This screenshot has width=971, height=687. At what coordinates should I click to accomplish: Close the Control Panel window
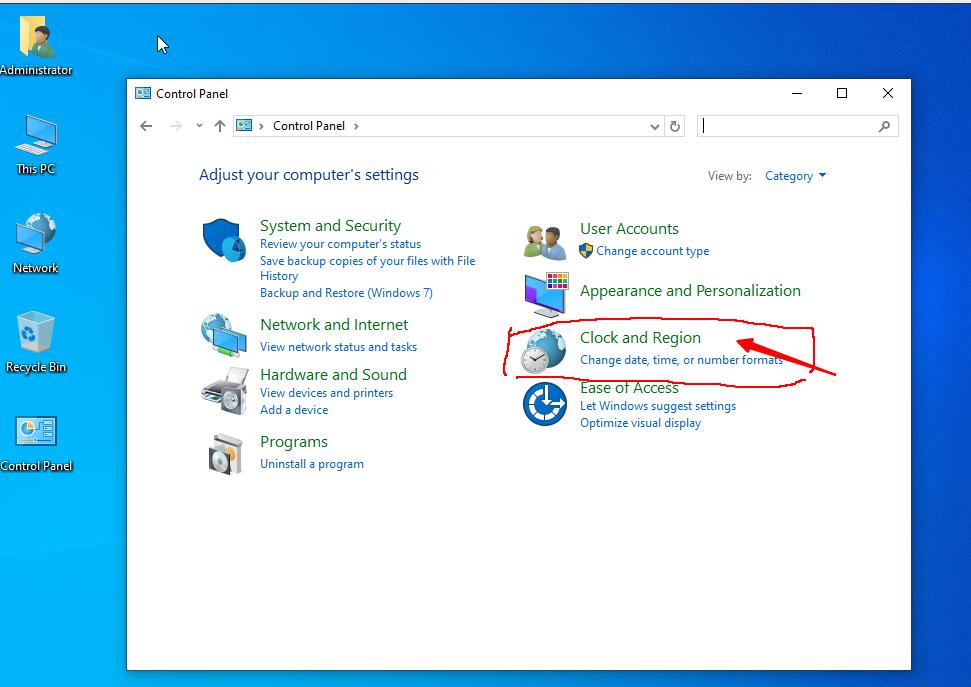(x=887, y=94)
